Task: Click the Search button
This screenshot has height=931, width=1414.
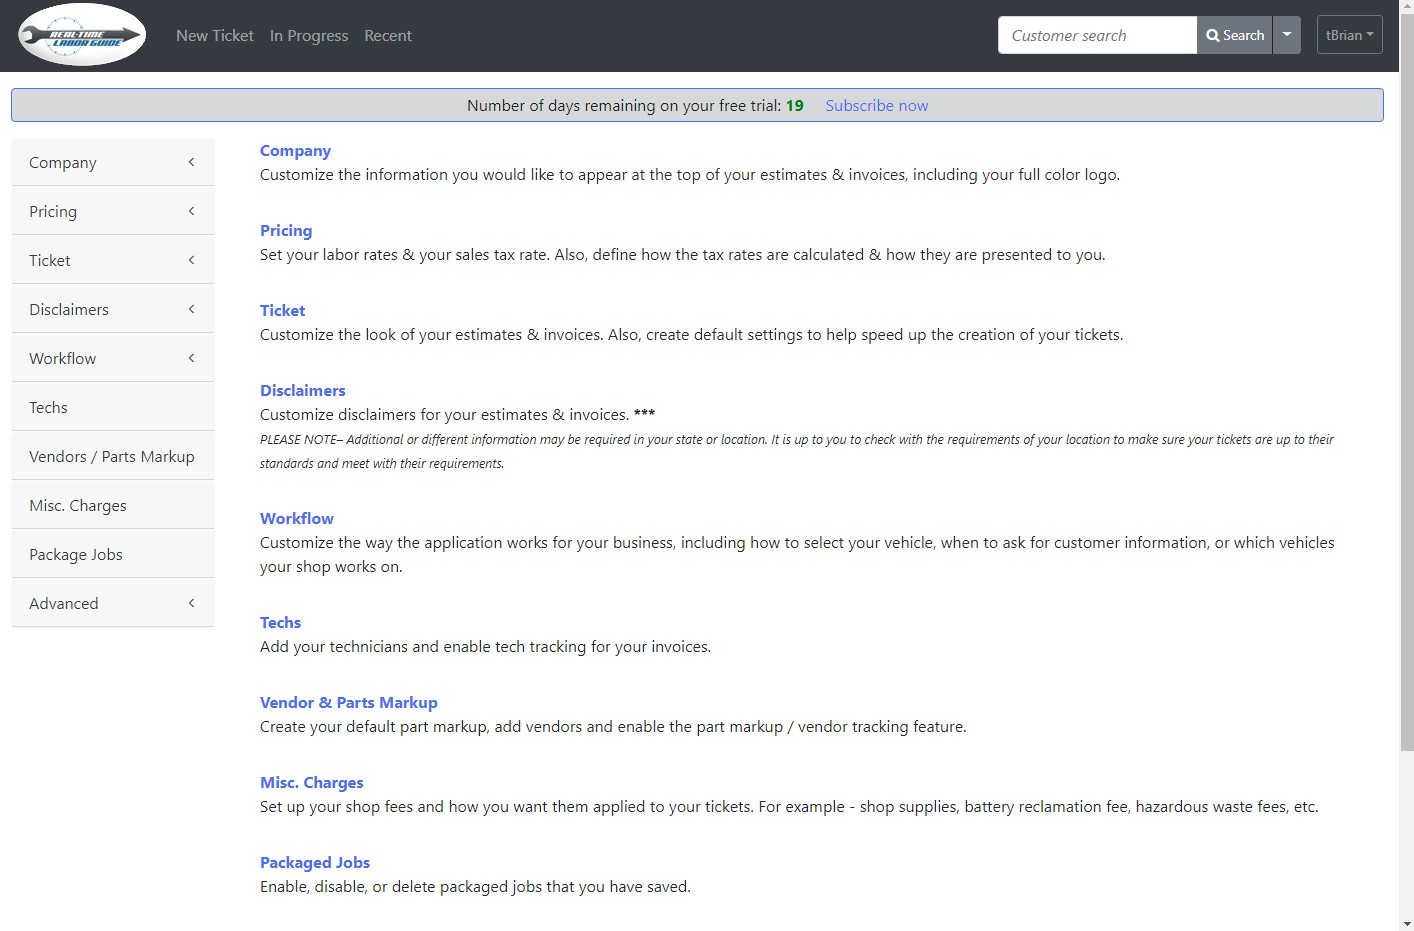Action: point(1234,35)
